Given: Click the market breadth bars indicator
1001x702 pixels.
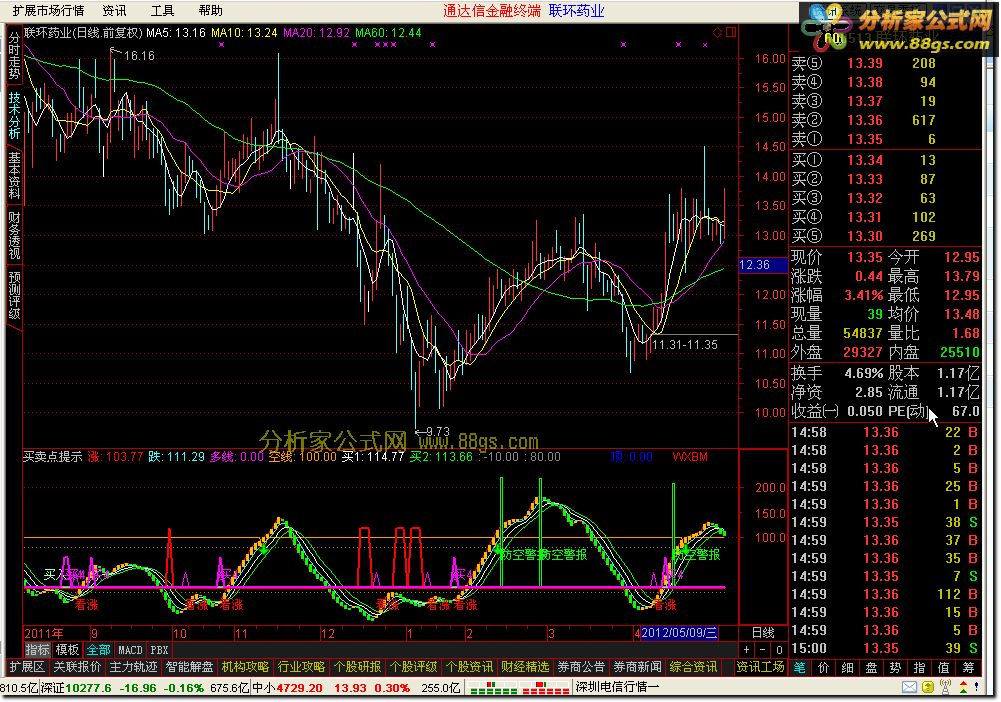Looking at the screenshot, I should pyautogui.click(x=518, y=688).
